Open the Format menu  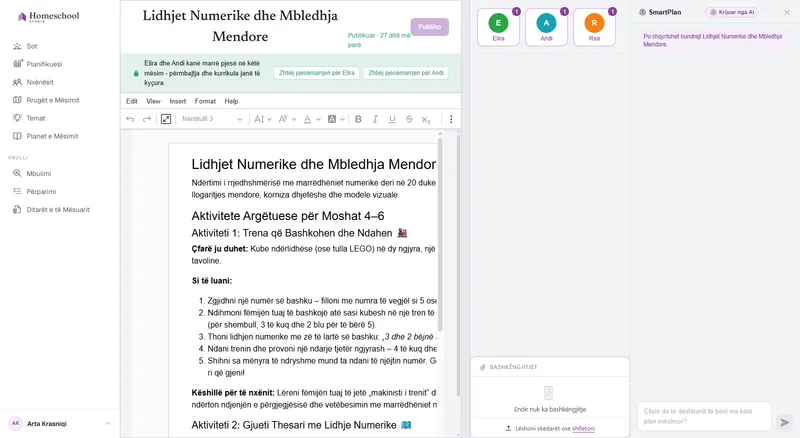click(205, 101)
